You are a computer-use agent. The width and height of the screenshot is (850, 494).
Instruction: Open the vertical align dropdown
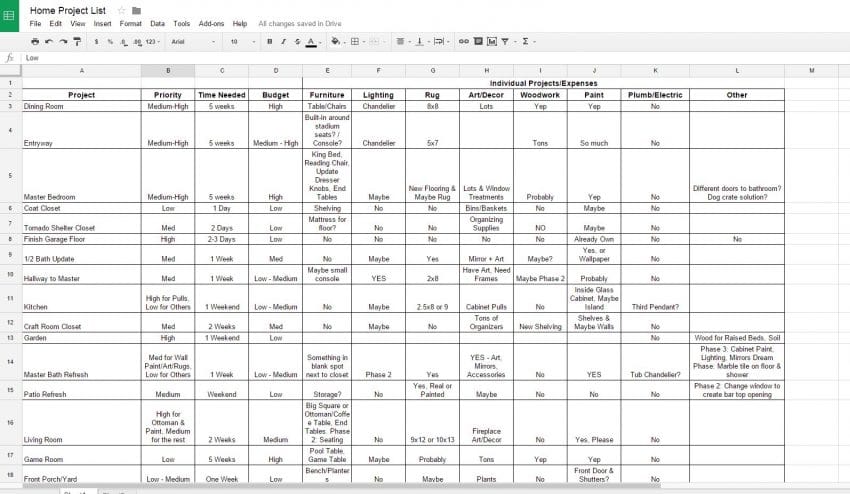(x=422, y=41)
